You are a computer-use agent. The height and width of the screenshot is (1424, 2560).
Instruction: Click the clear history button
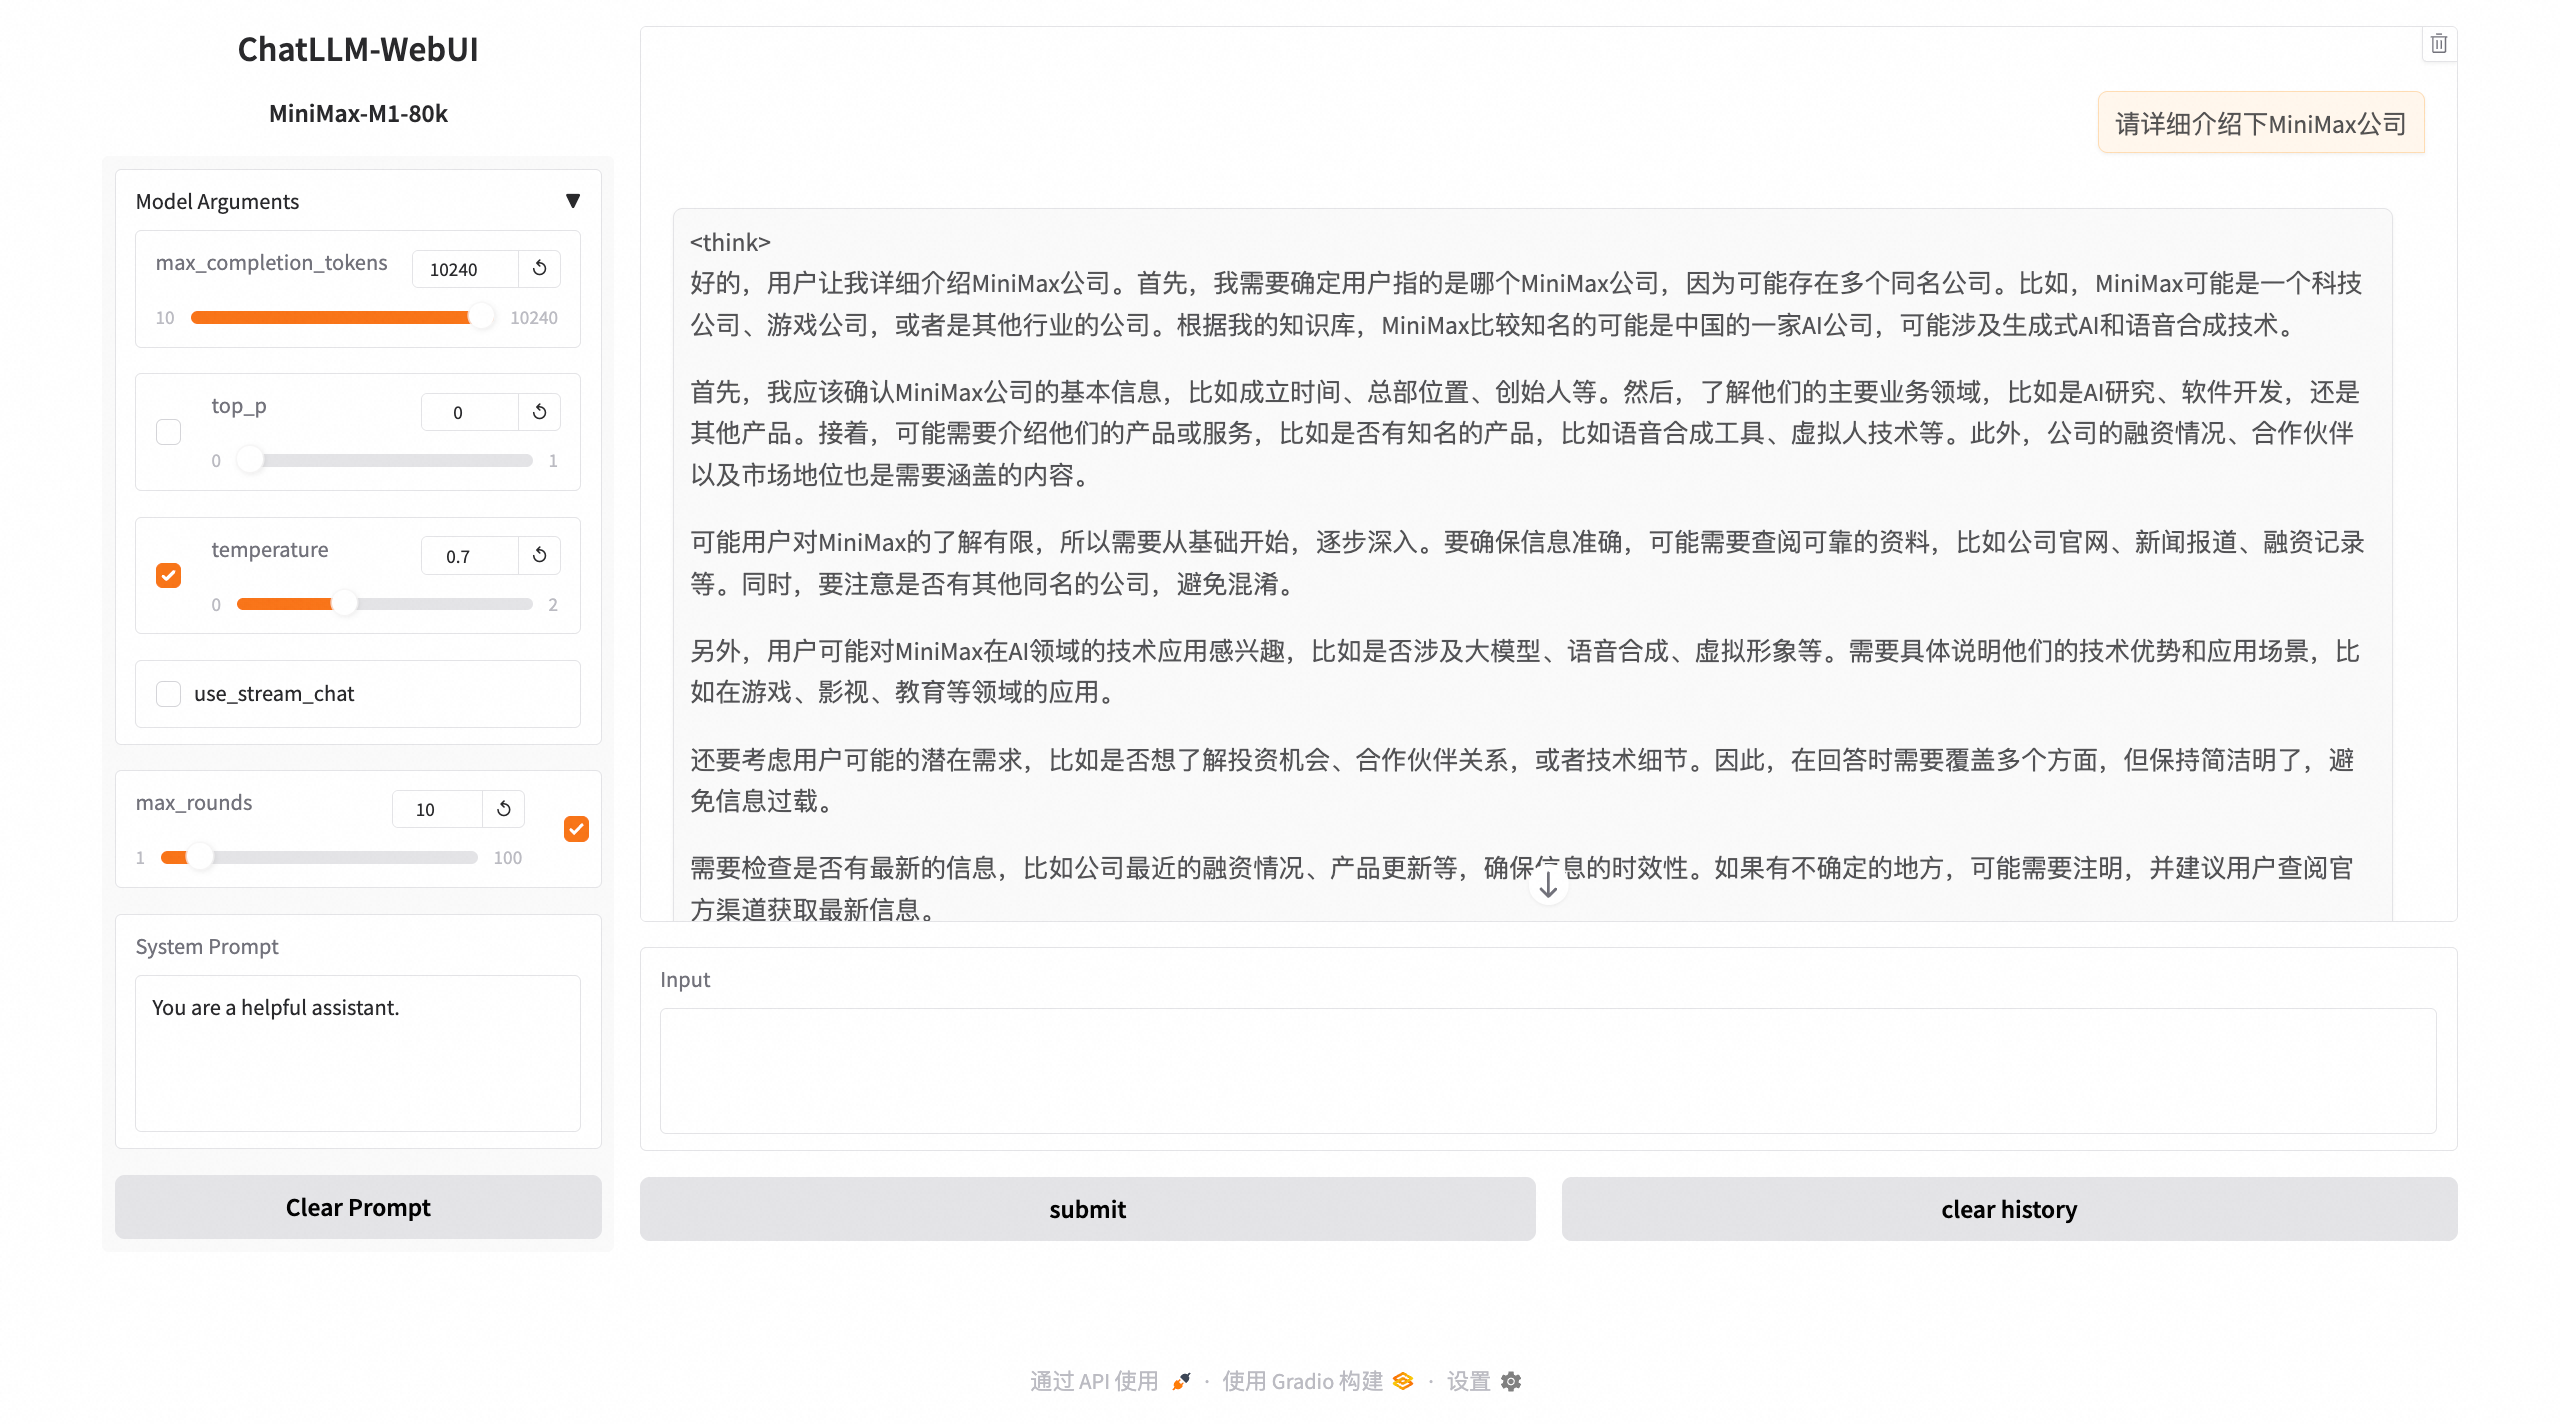[x=2008, y=1208]
